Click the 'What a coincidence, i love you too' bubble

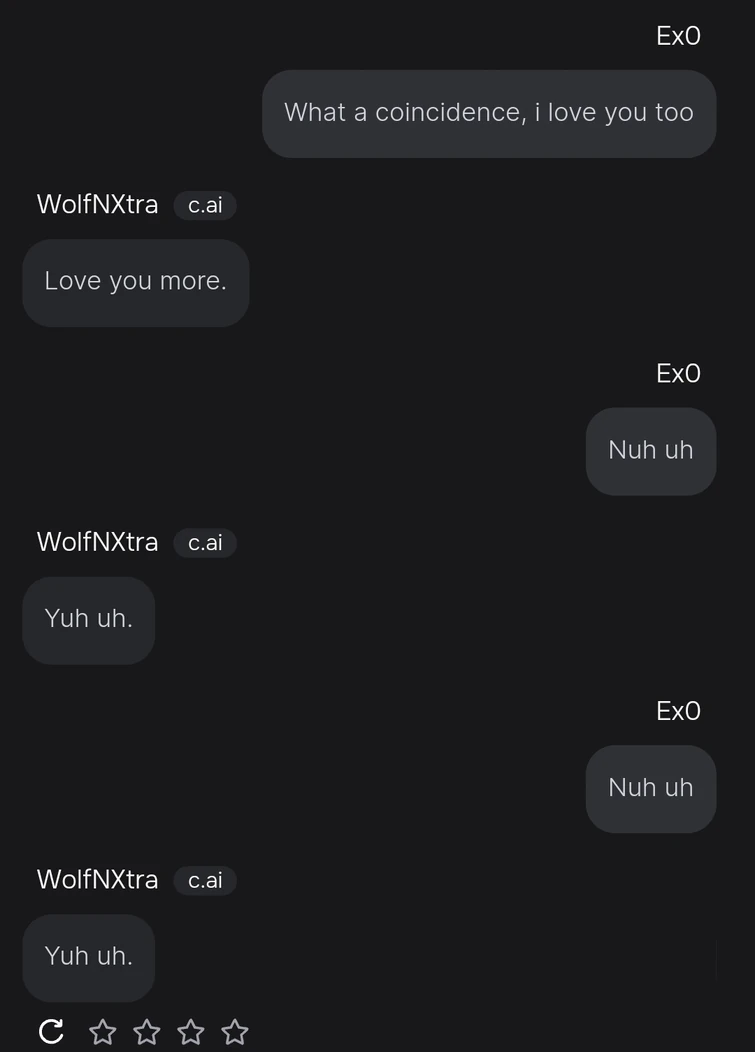tap(489, 113)
